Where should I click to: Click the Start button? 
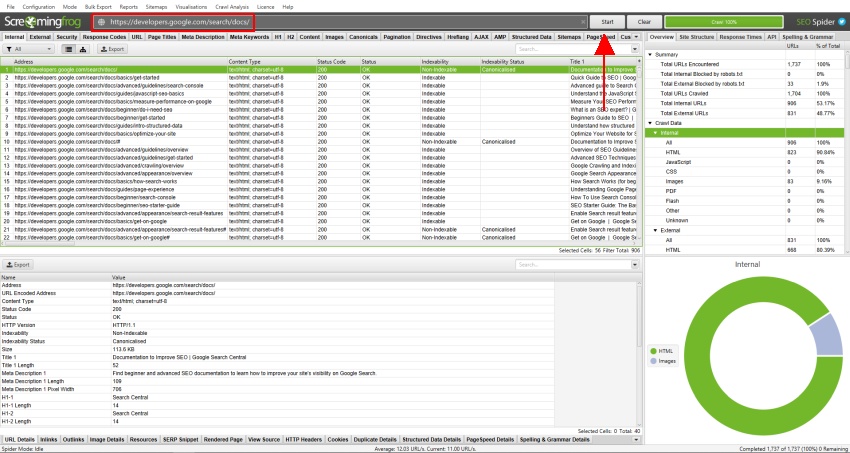(607, 22)
